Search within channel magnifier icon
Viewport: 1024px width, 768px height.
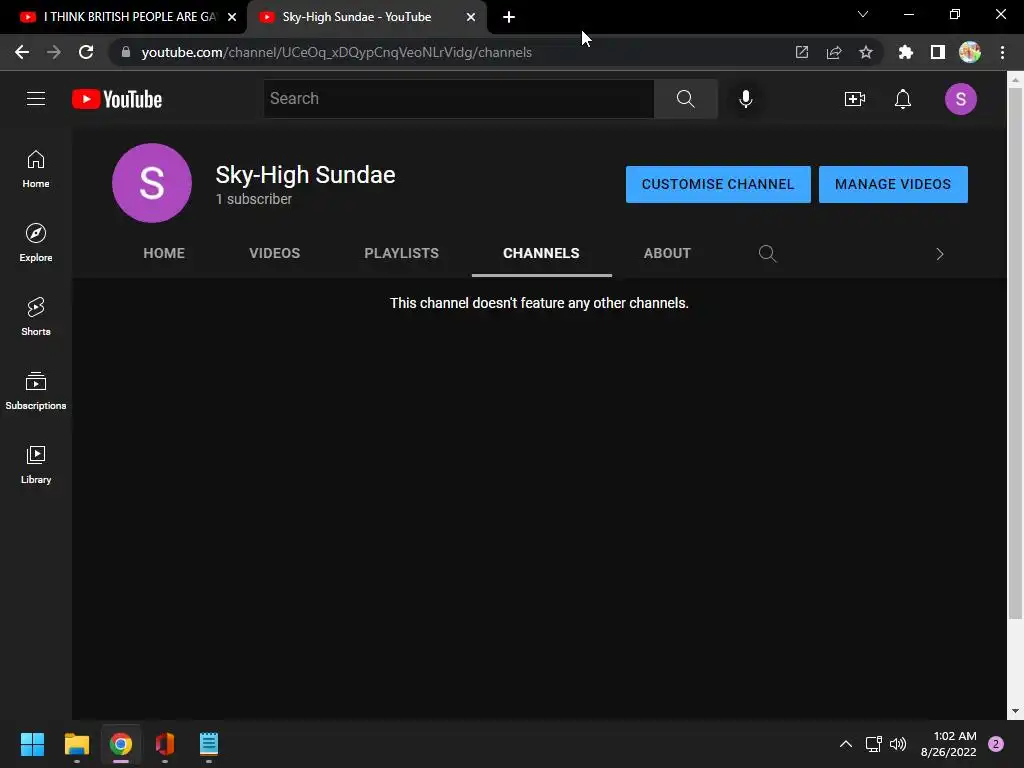click(767, 253)
